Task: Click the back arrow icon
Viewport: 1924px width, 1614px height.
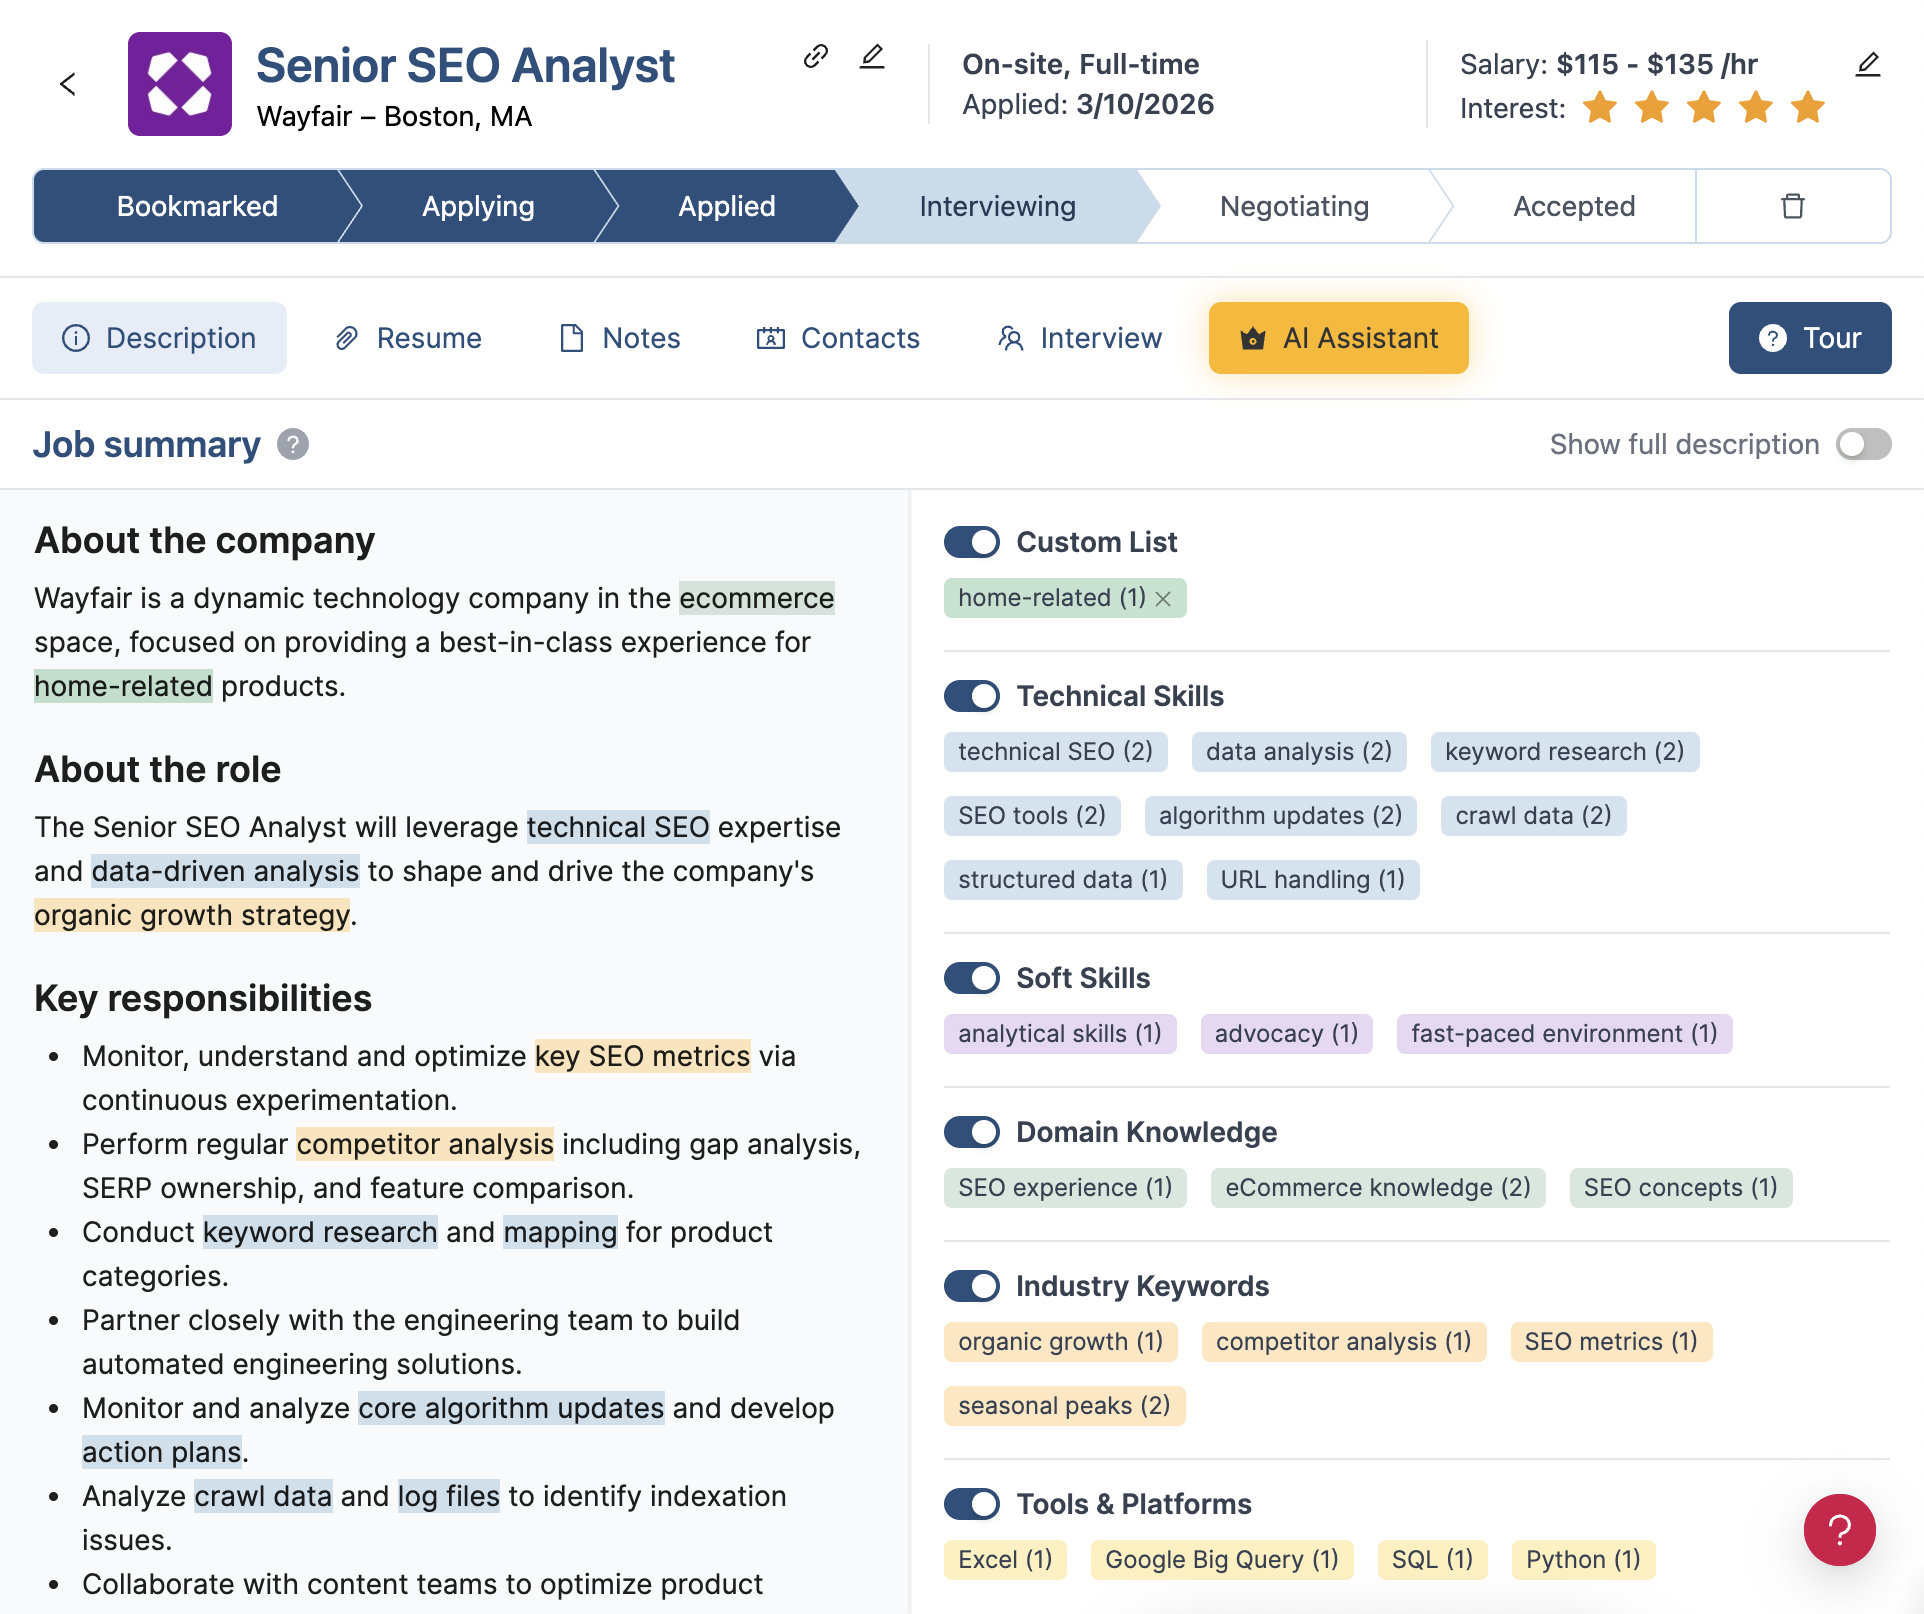Action: click(x=68, y=84)
